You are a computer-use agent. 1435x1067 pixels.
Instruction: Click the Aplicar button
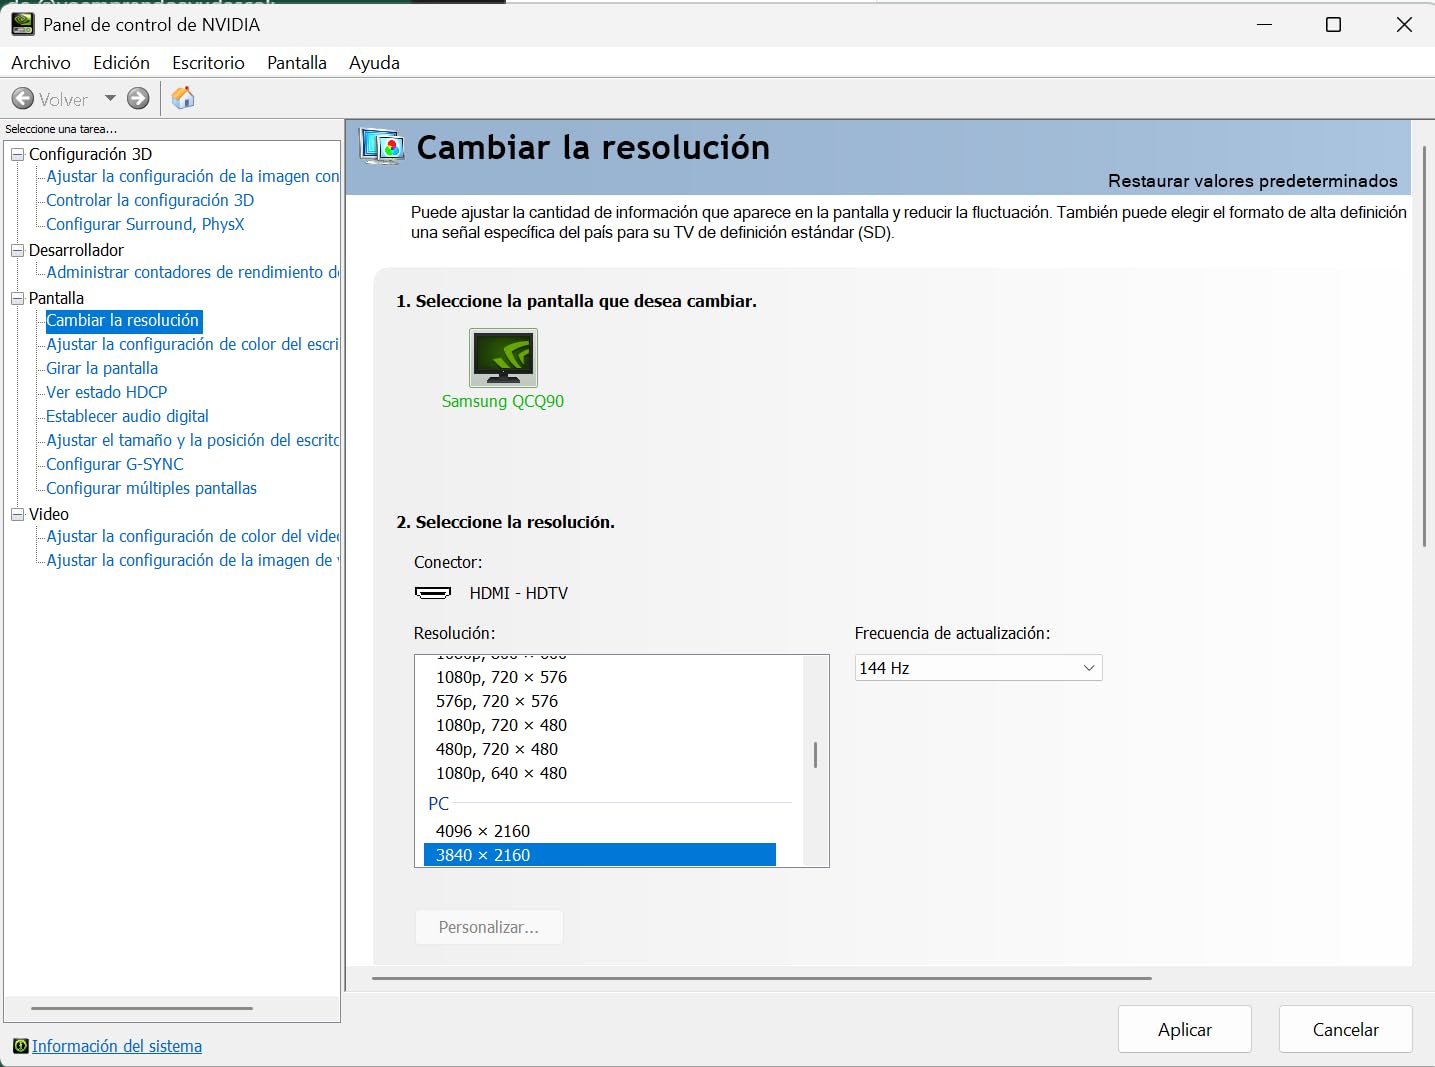(x=1184, y=1029)
